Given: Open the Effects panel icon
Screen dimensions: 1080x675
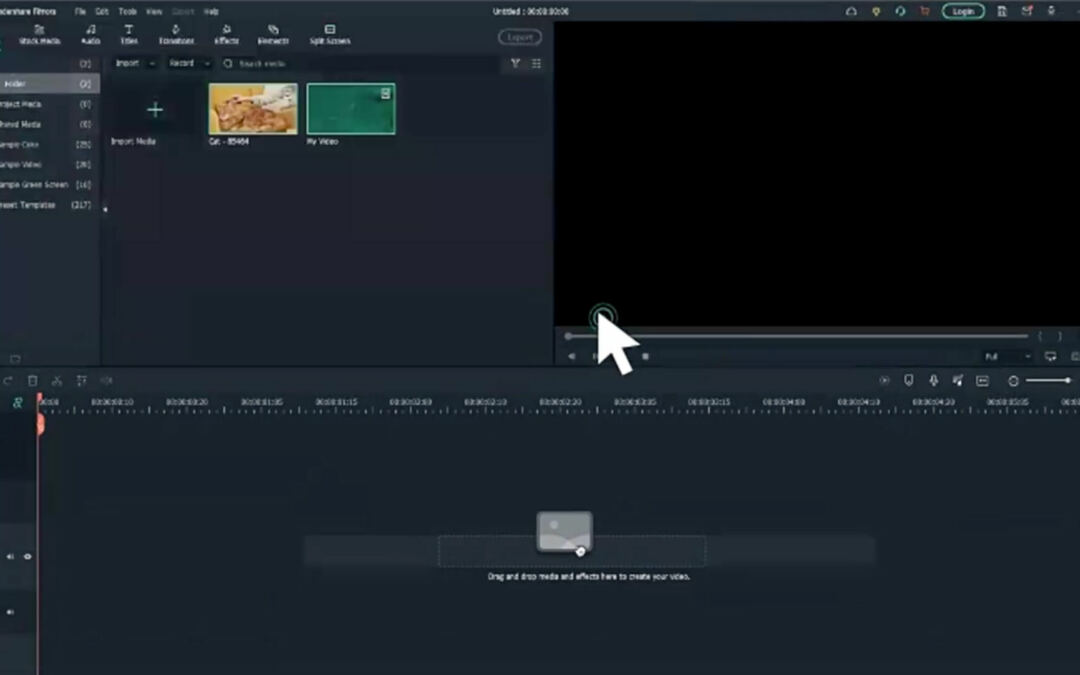Looking at the screenshot, I should pyautogui.click(x=226, y=35).
